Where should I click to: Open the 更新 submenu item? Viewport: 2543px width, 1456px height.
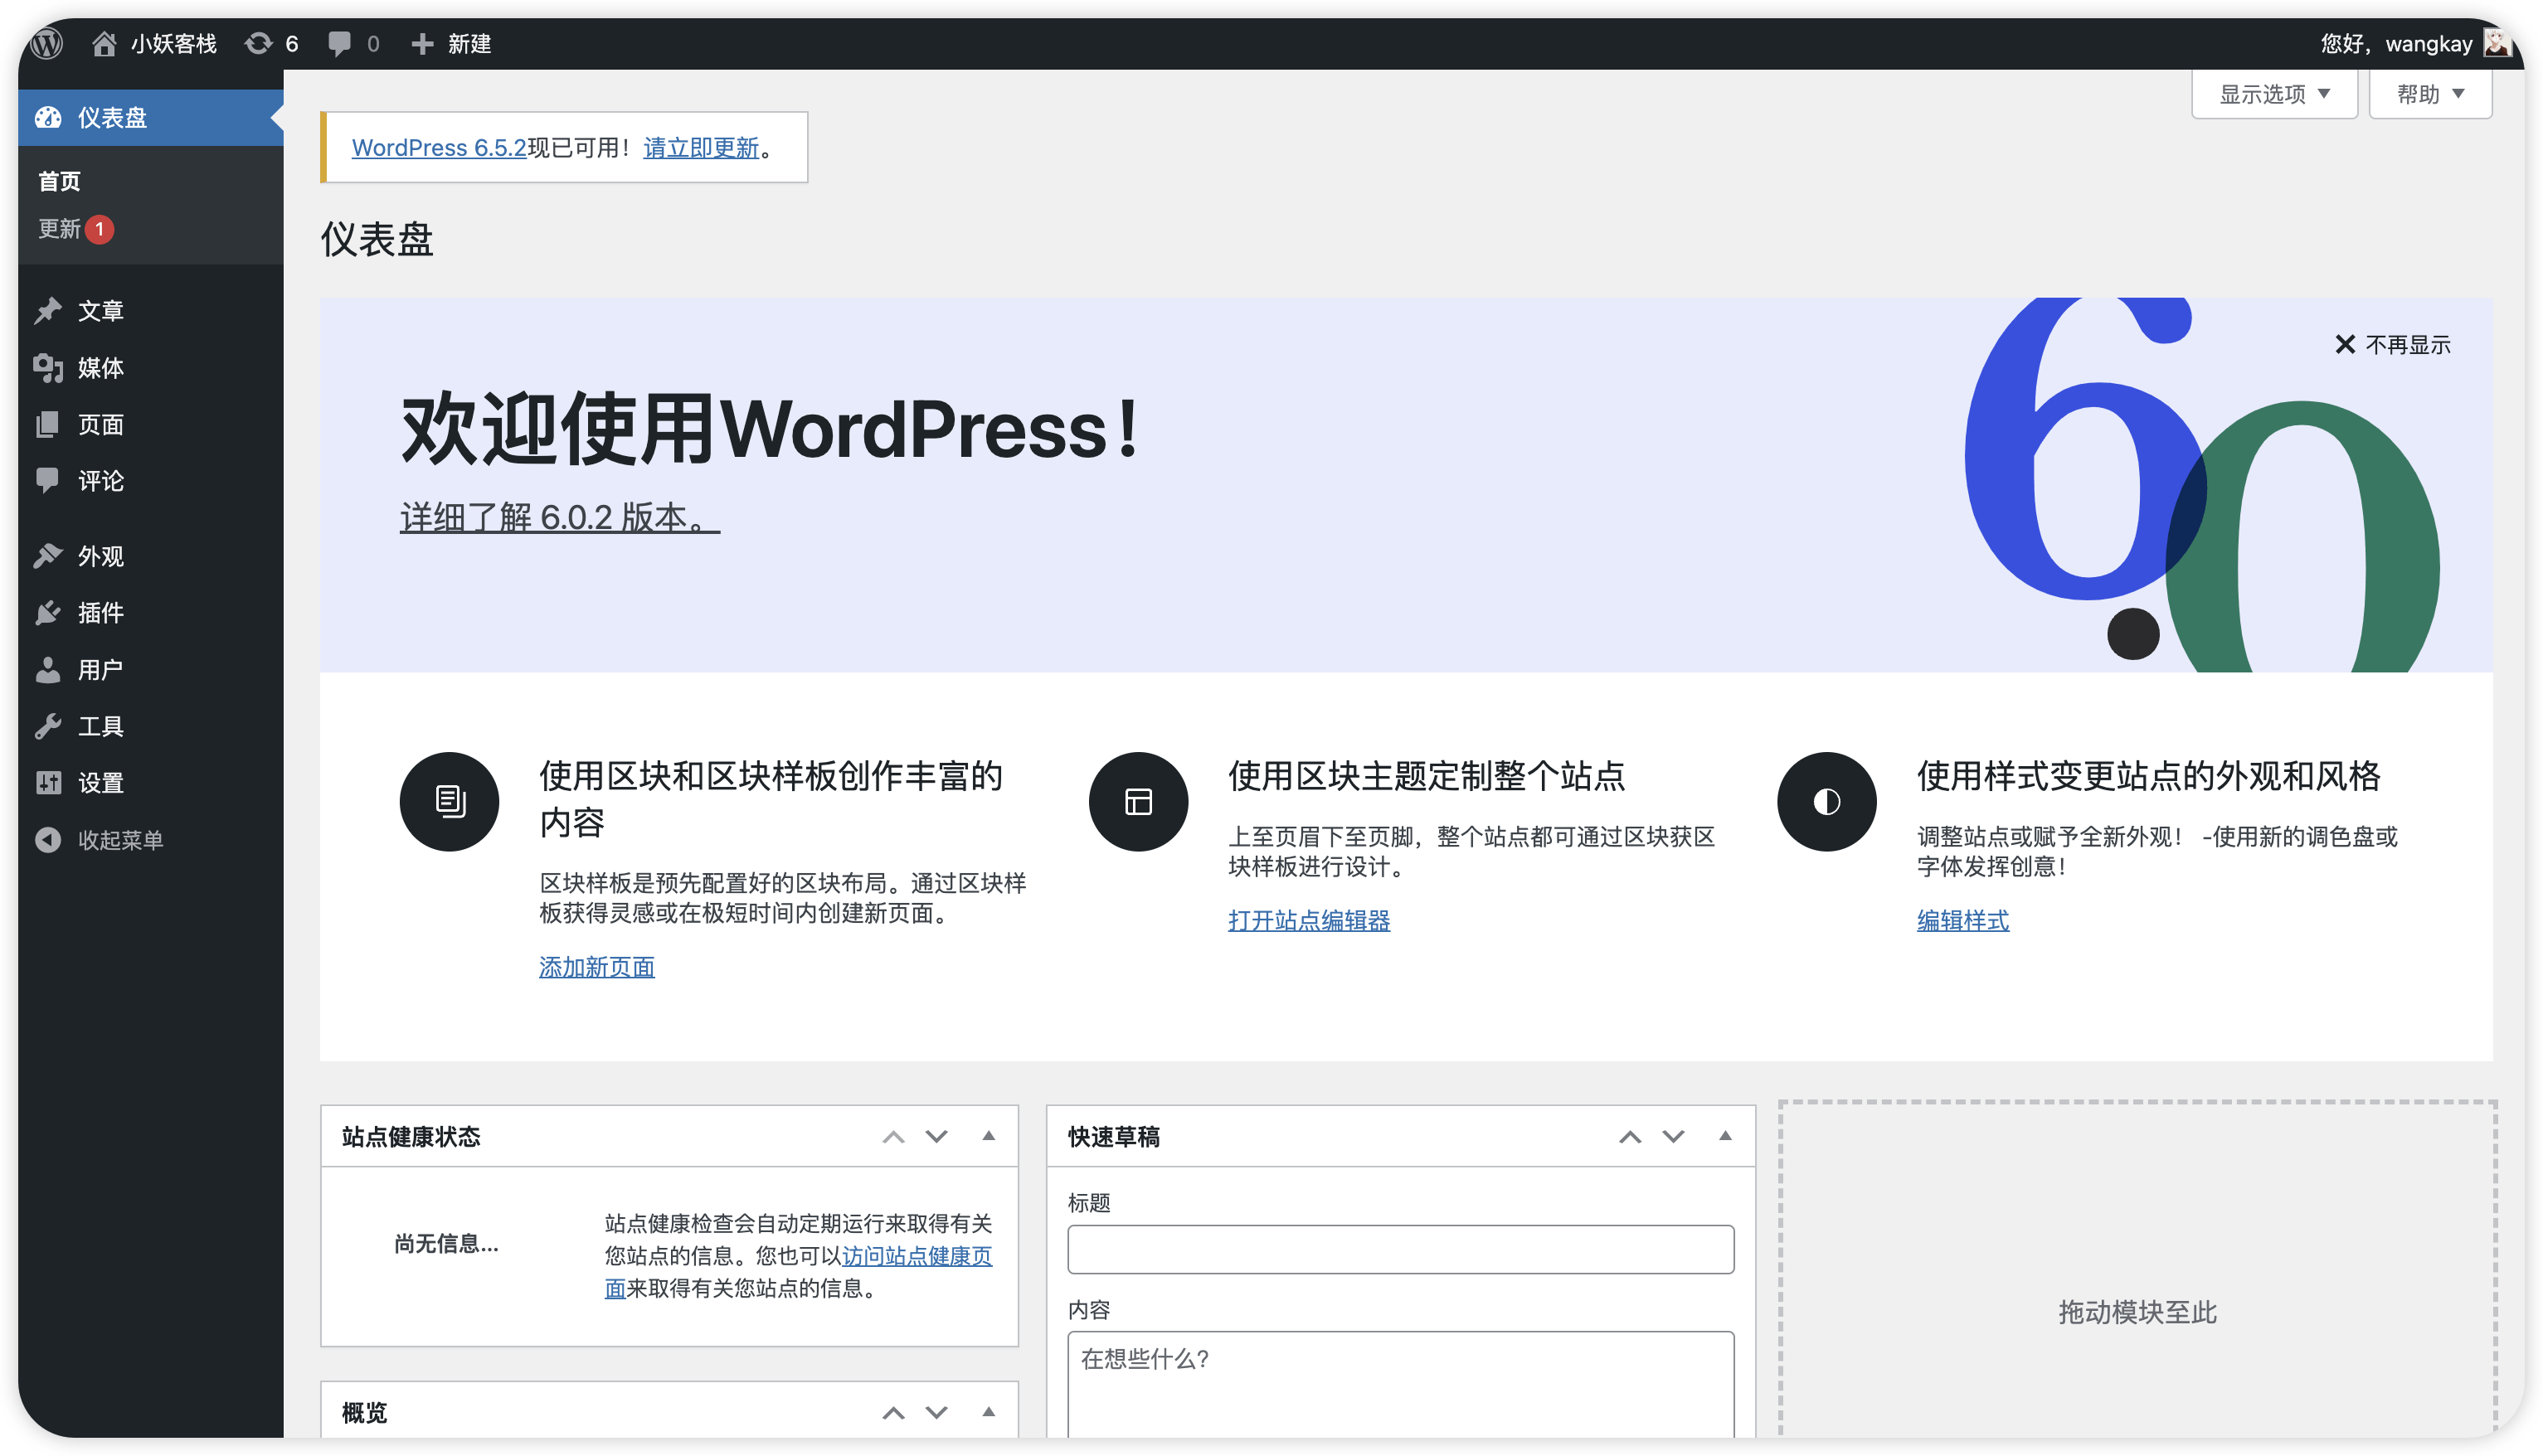(x=60, y=229)
